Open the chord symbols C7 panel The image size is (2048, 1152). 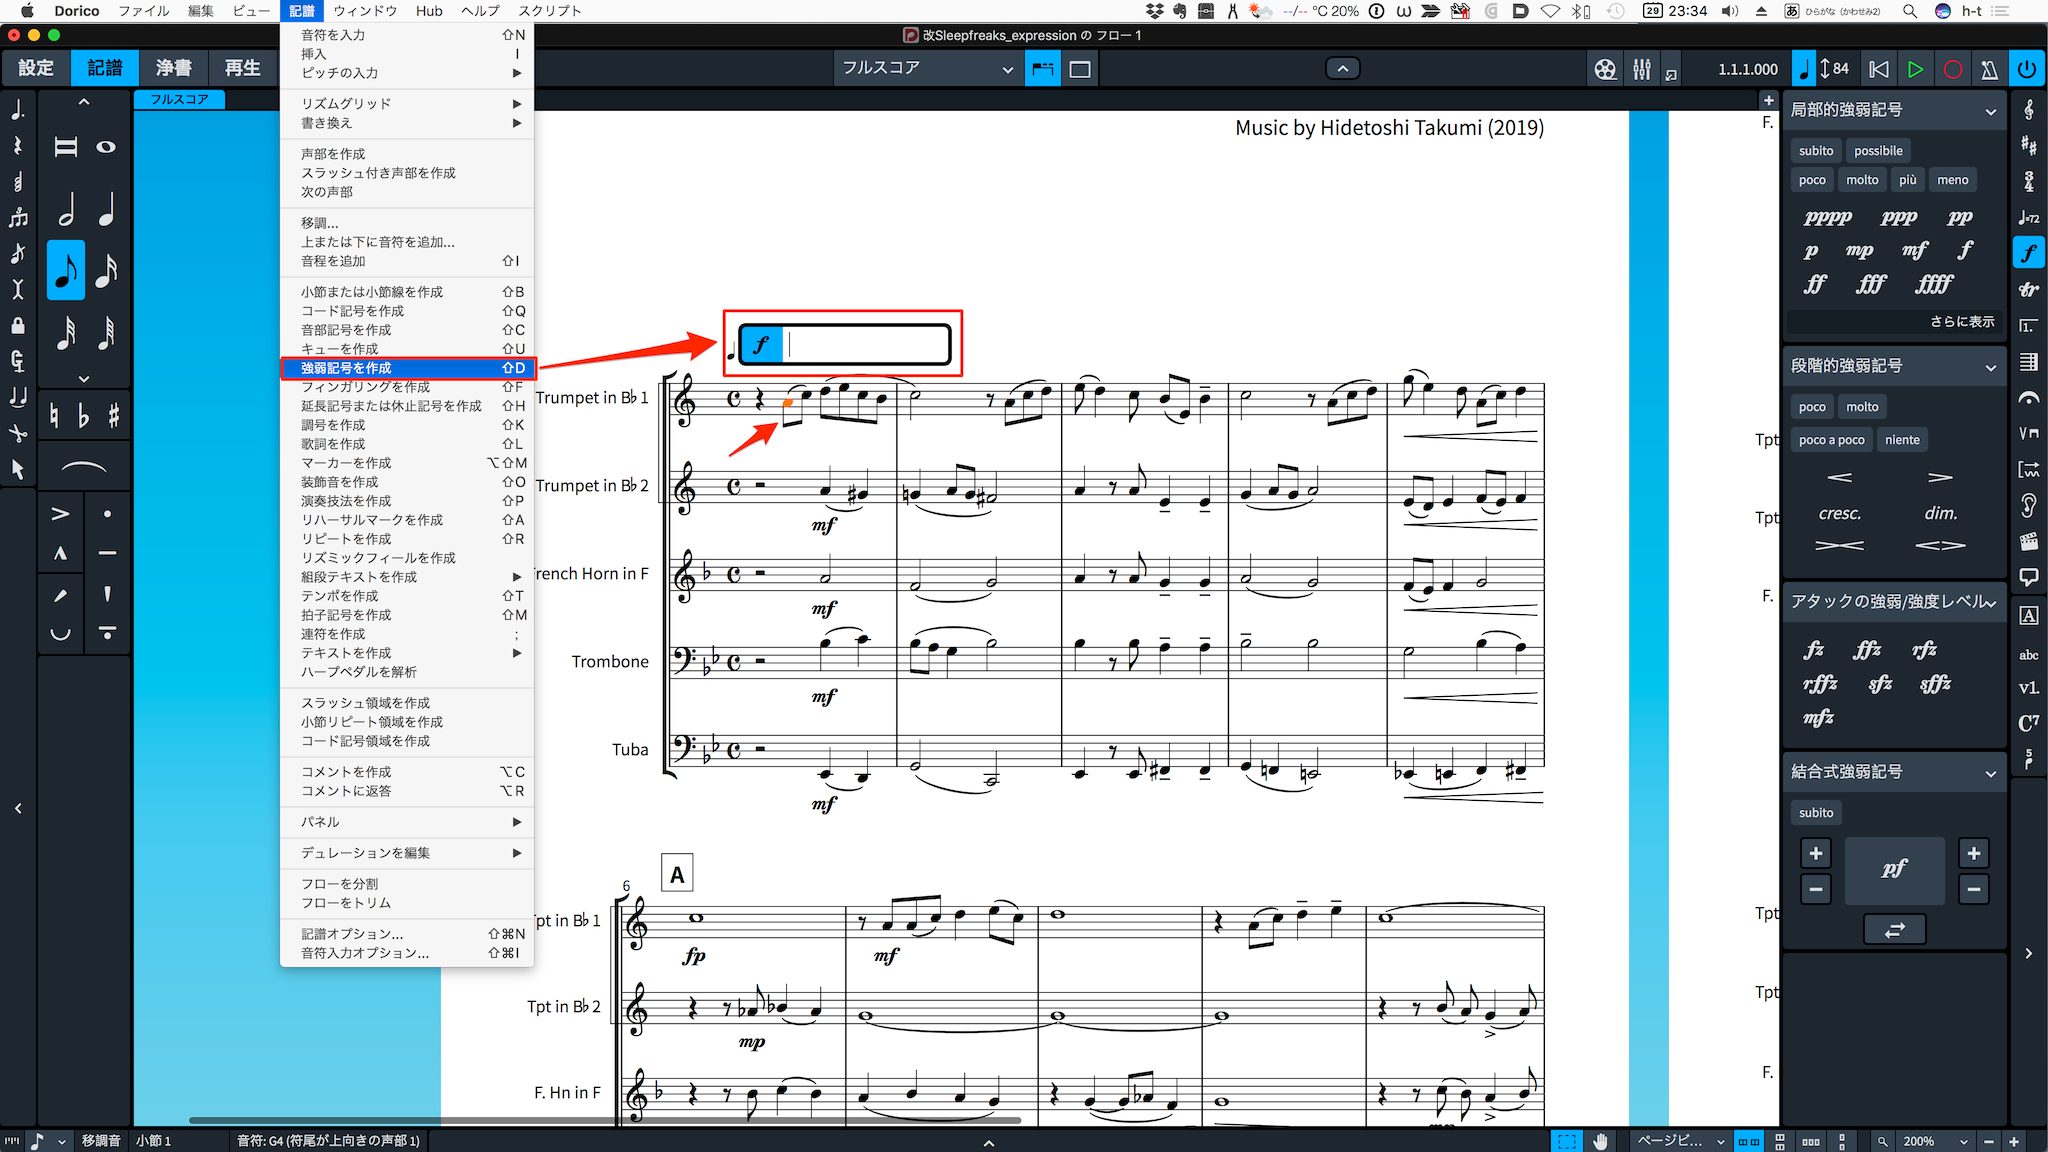click(x=2028, y=722)
